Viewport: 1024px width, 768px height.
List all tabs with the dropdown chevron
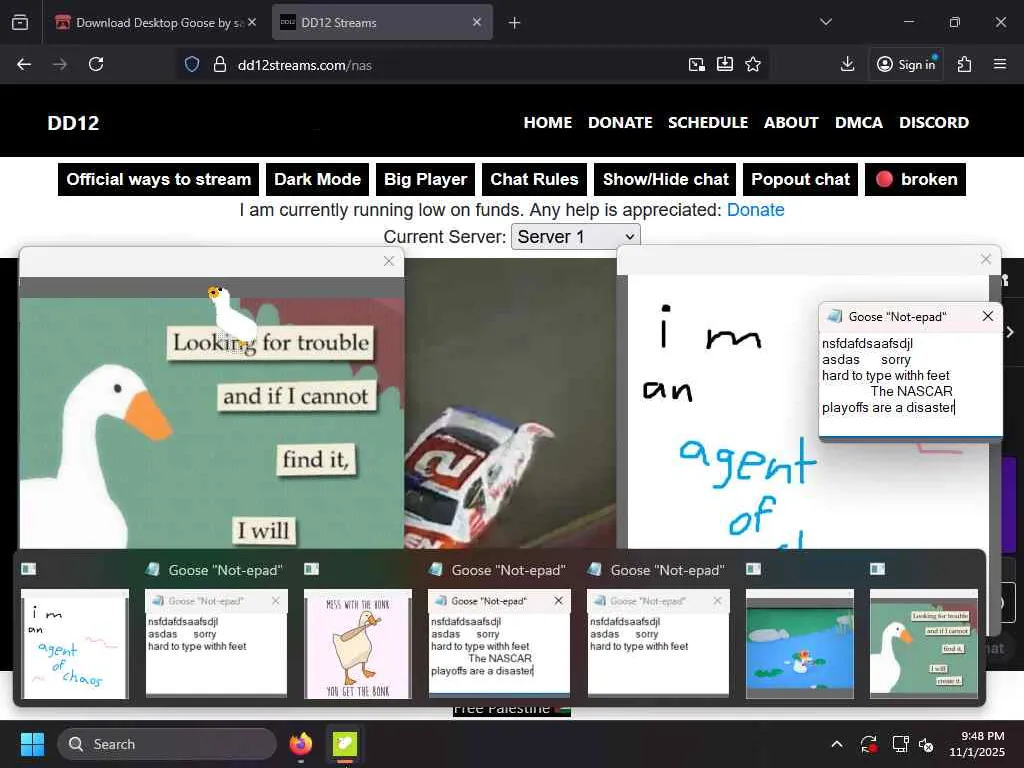pos(826,22)
